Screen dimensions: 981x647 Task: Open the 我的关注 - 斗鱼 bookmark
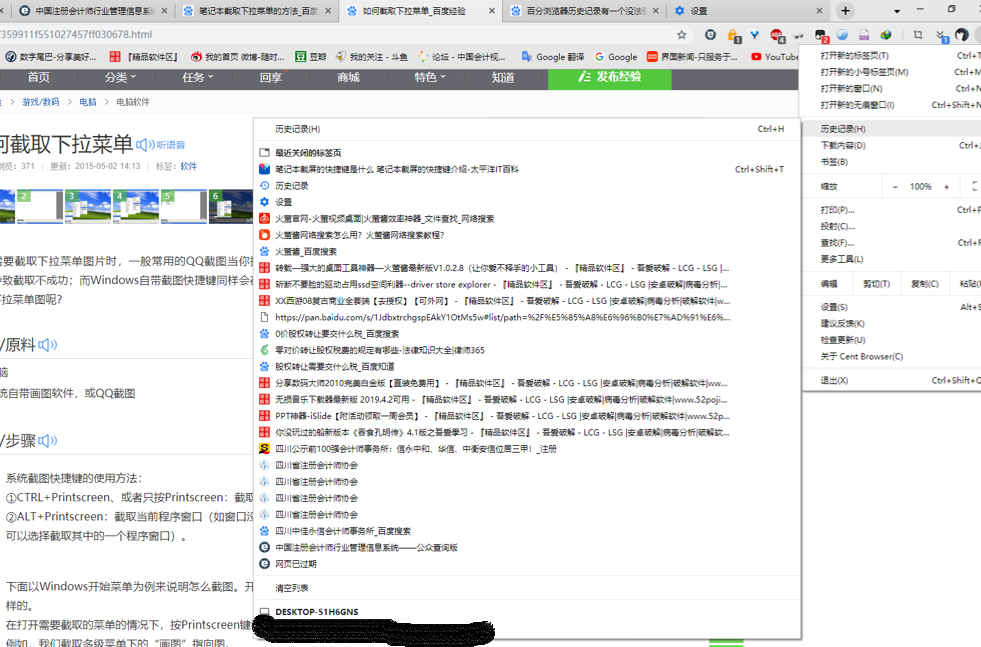pos(372,57)
